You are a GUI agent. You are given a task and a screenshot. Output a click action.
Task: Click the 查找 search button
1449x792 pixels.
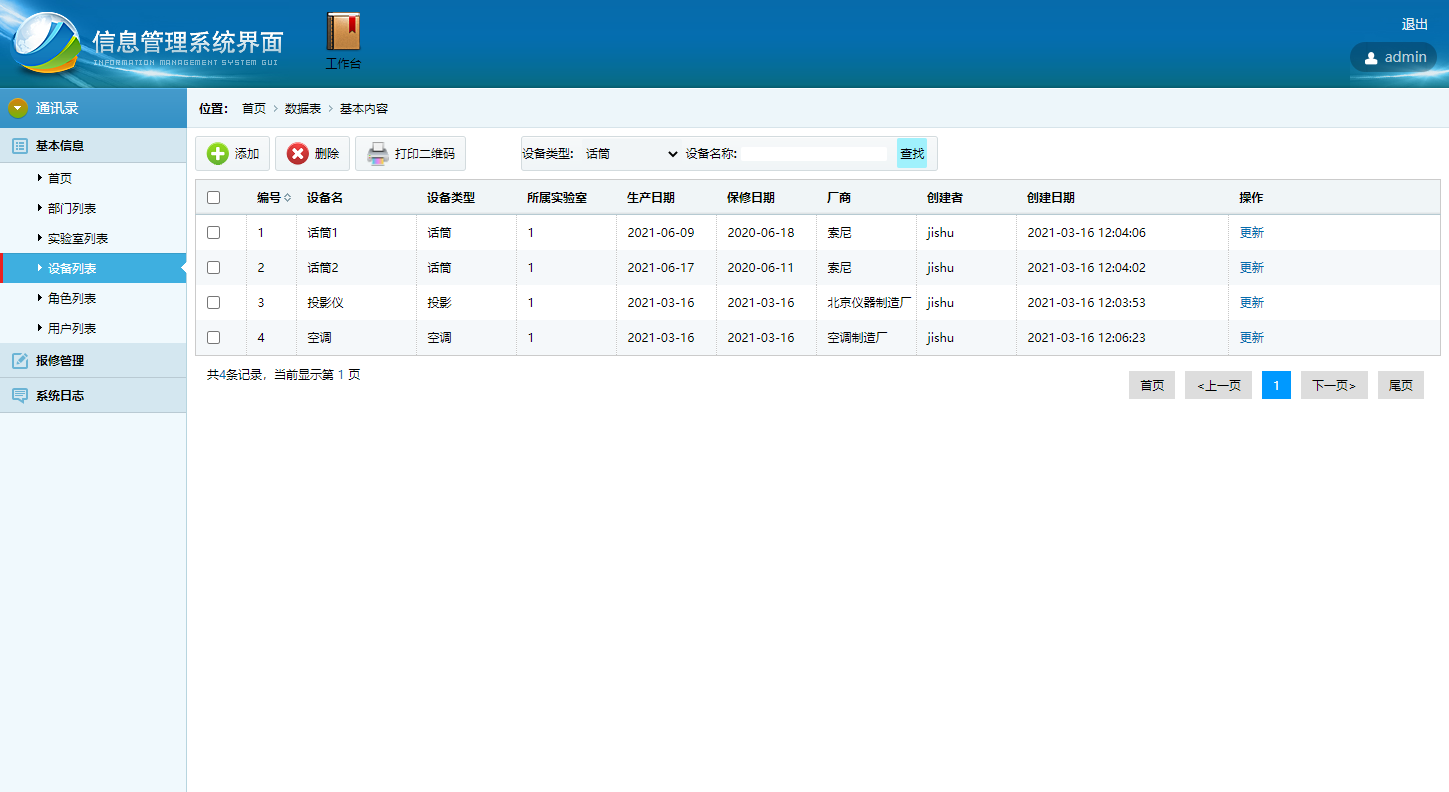point(912,154)
